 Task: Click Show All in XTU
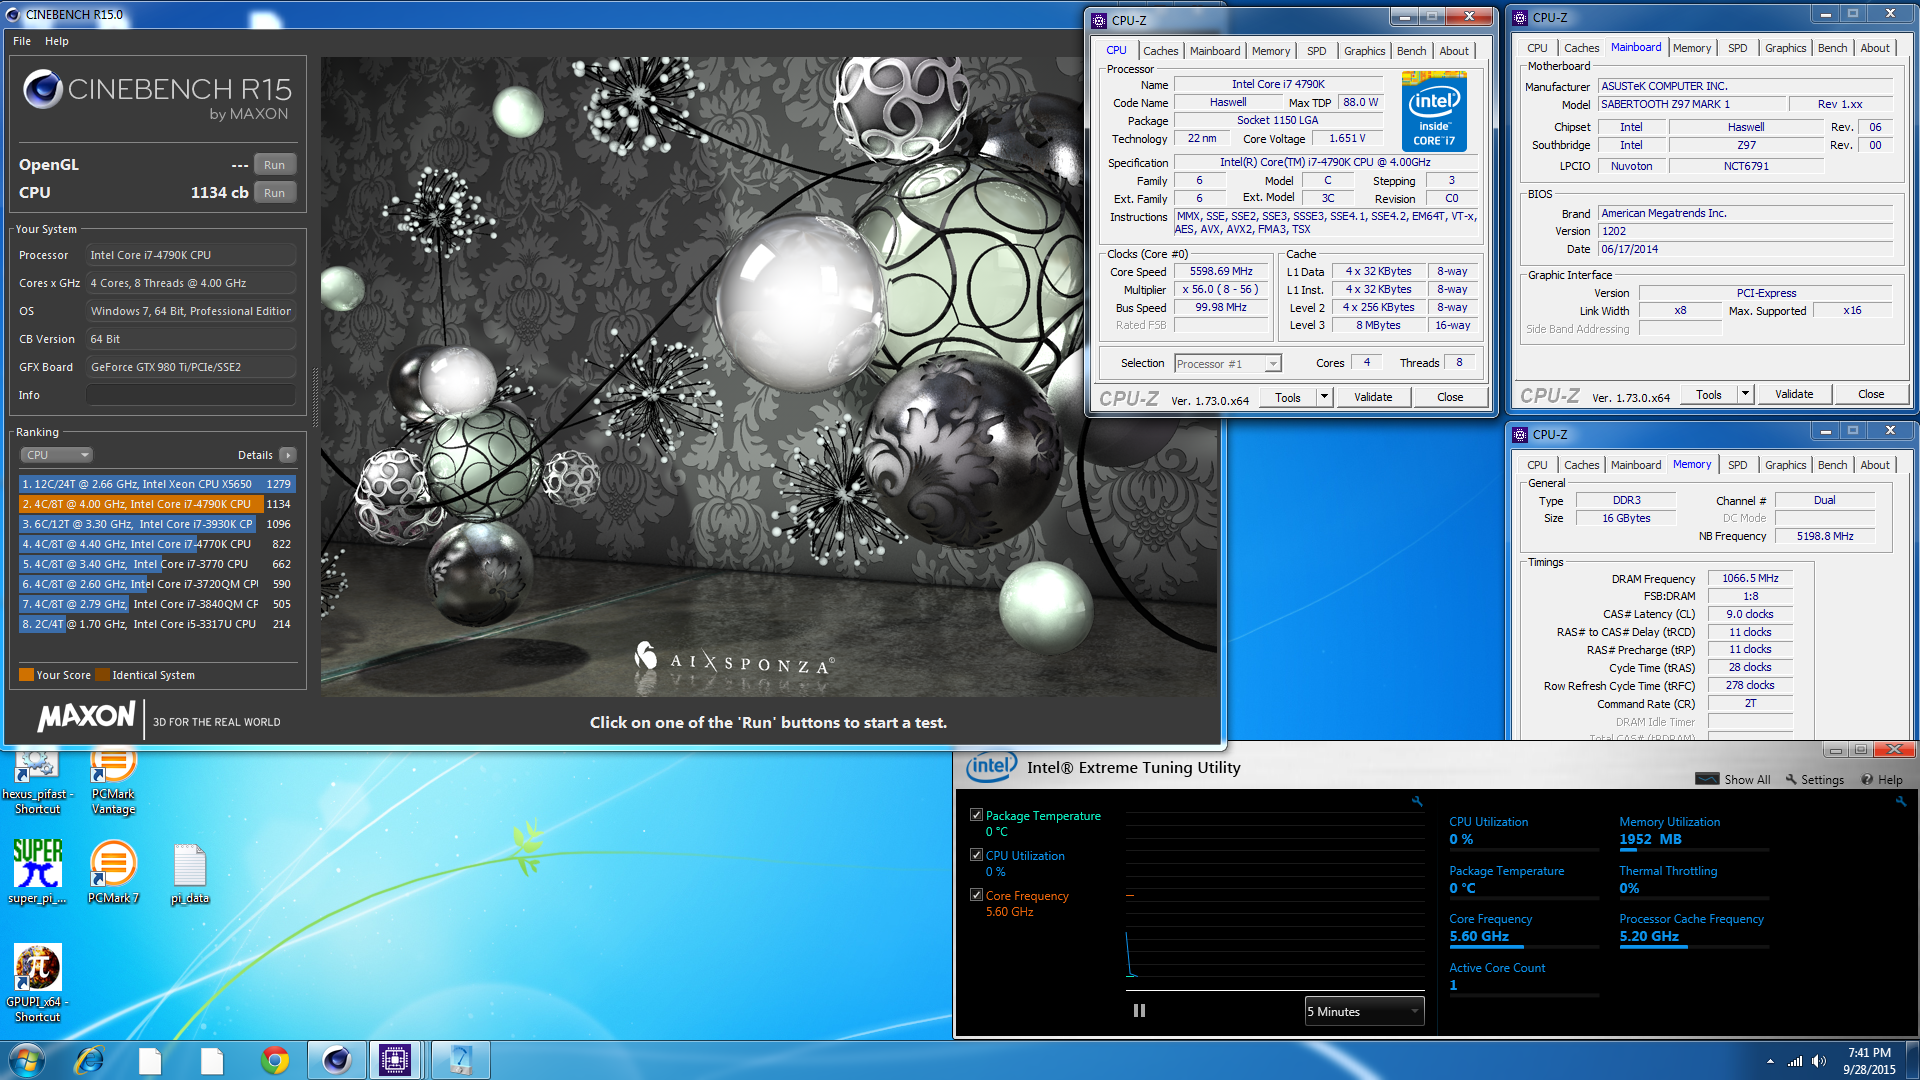coord(1733,780)
